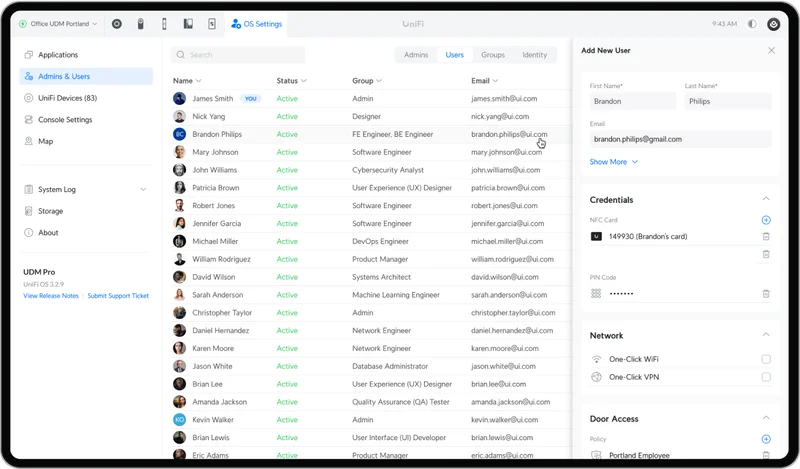Open the user account avatar menu
Viewport: 800px width, 469px height.
coord(773,24)
